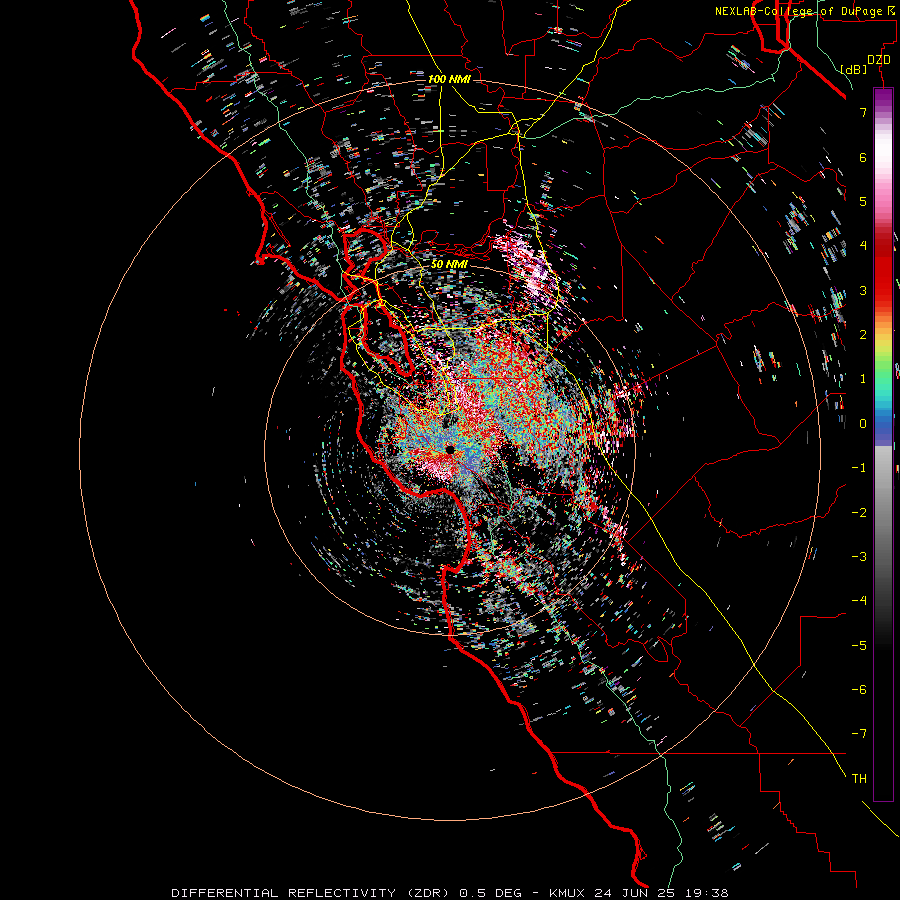Click the -1 dB tick label on the legend
Screen dimensions: 900x900
[859, 468]
